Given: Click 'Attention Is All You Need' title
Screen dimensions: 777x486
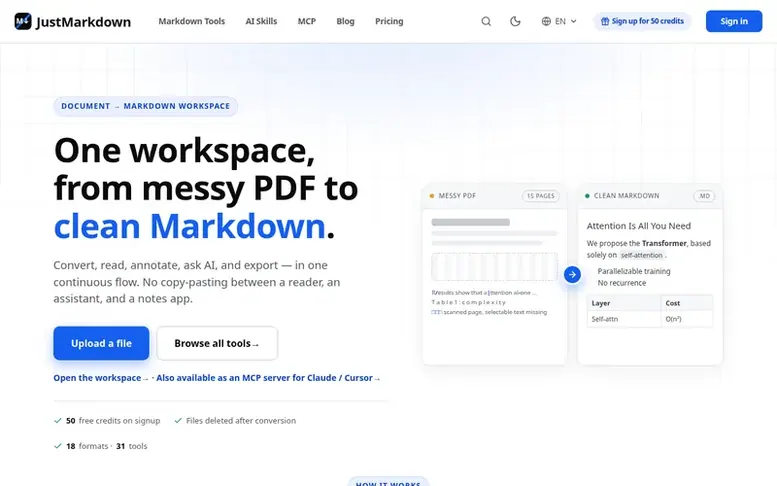Looking at the screenshot, I should click(639, 226).
